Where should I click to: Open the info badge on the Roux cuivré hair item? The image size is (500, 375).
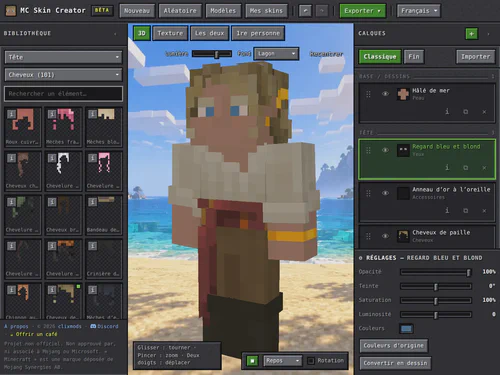coord(11,114)
